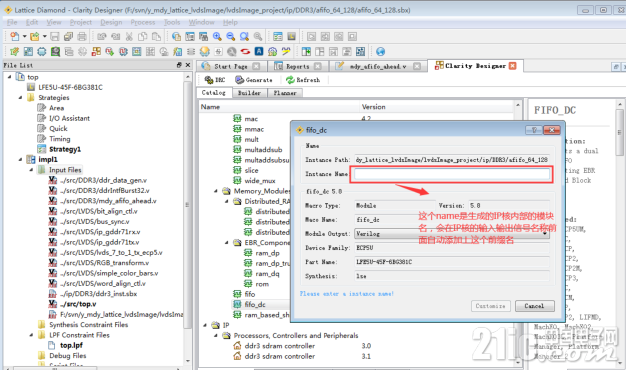Viewport: 626px width, 370px height.
Task: Select top.lpf constraint file
Action: (x=71, y=345)
